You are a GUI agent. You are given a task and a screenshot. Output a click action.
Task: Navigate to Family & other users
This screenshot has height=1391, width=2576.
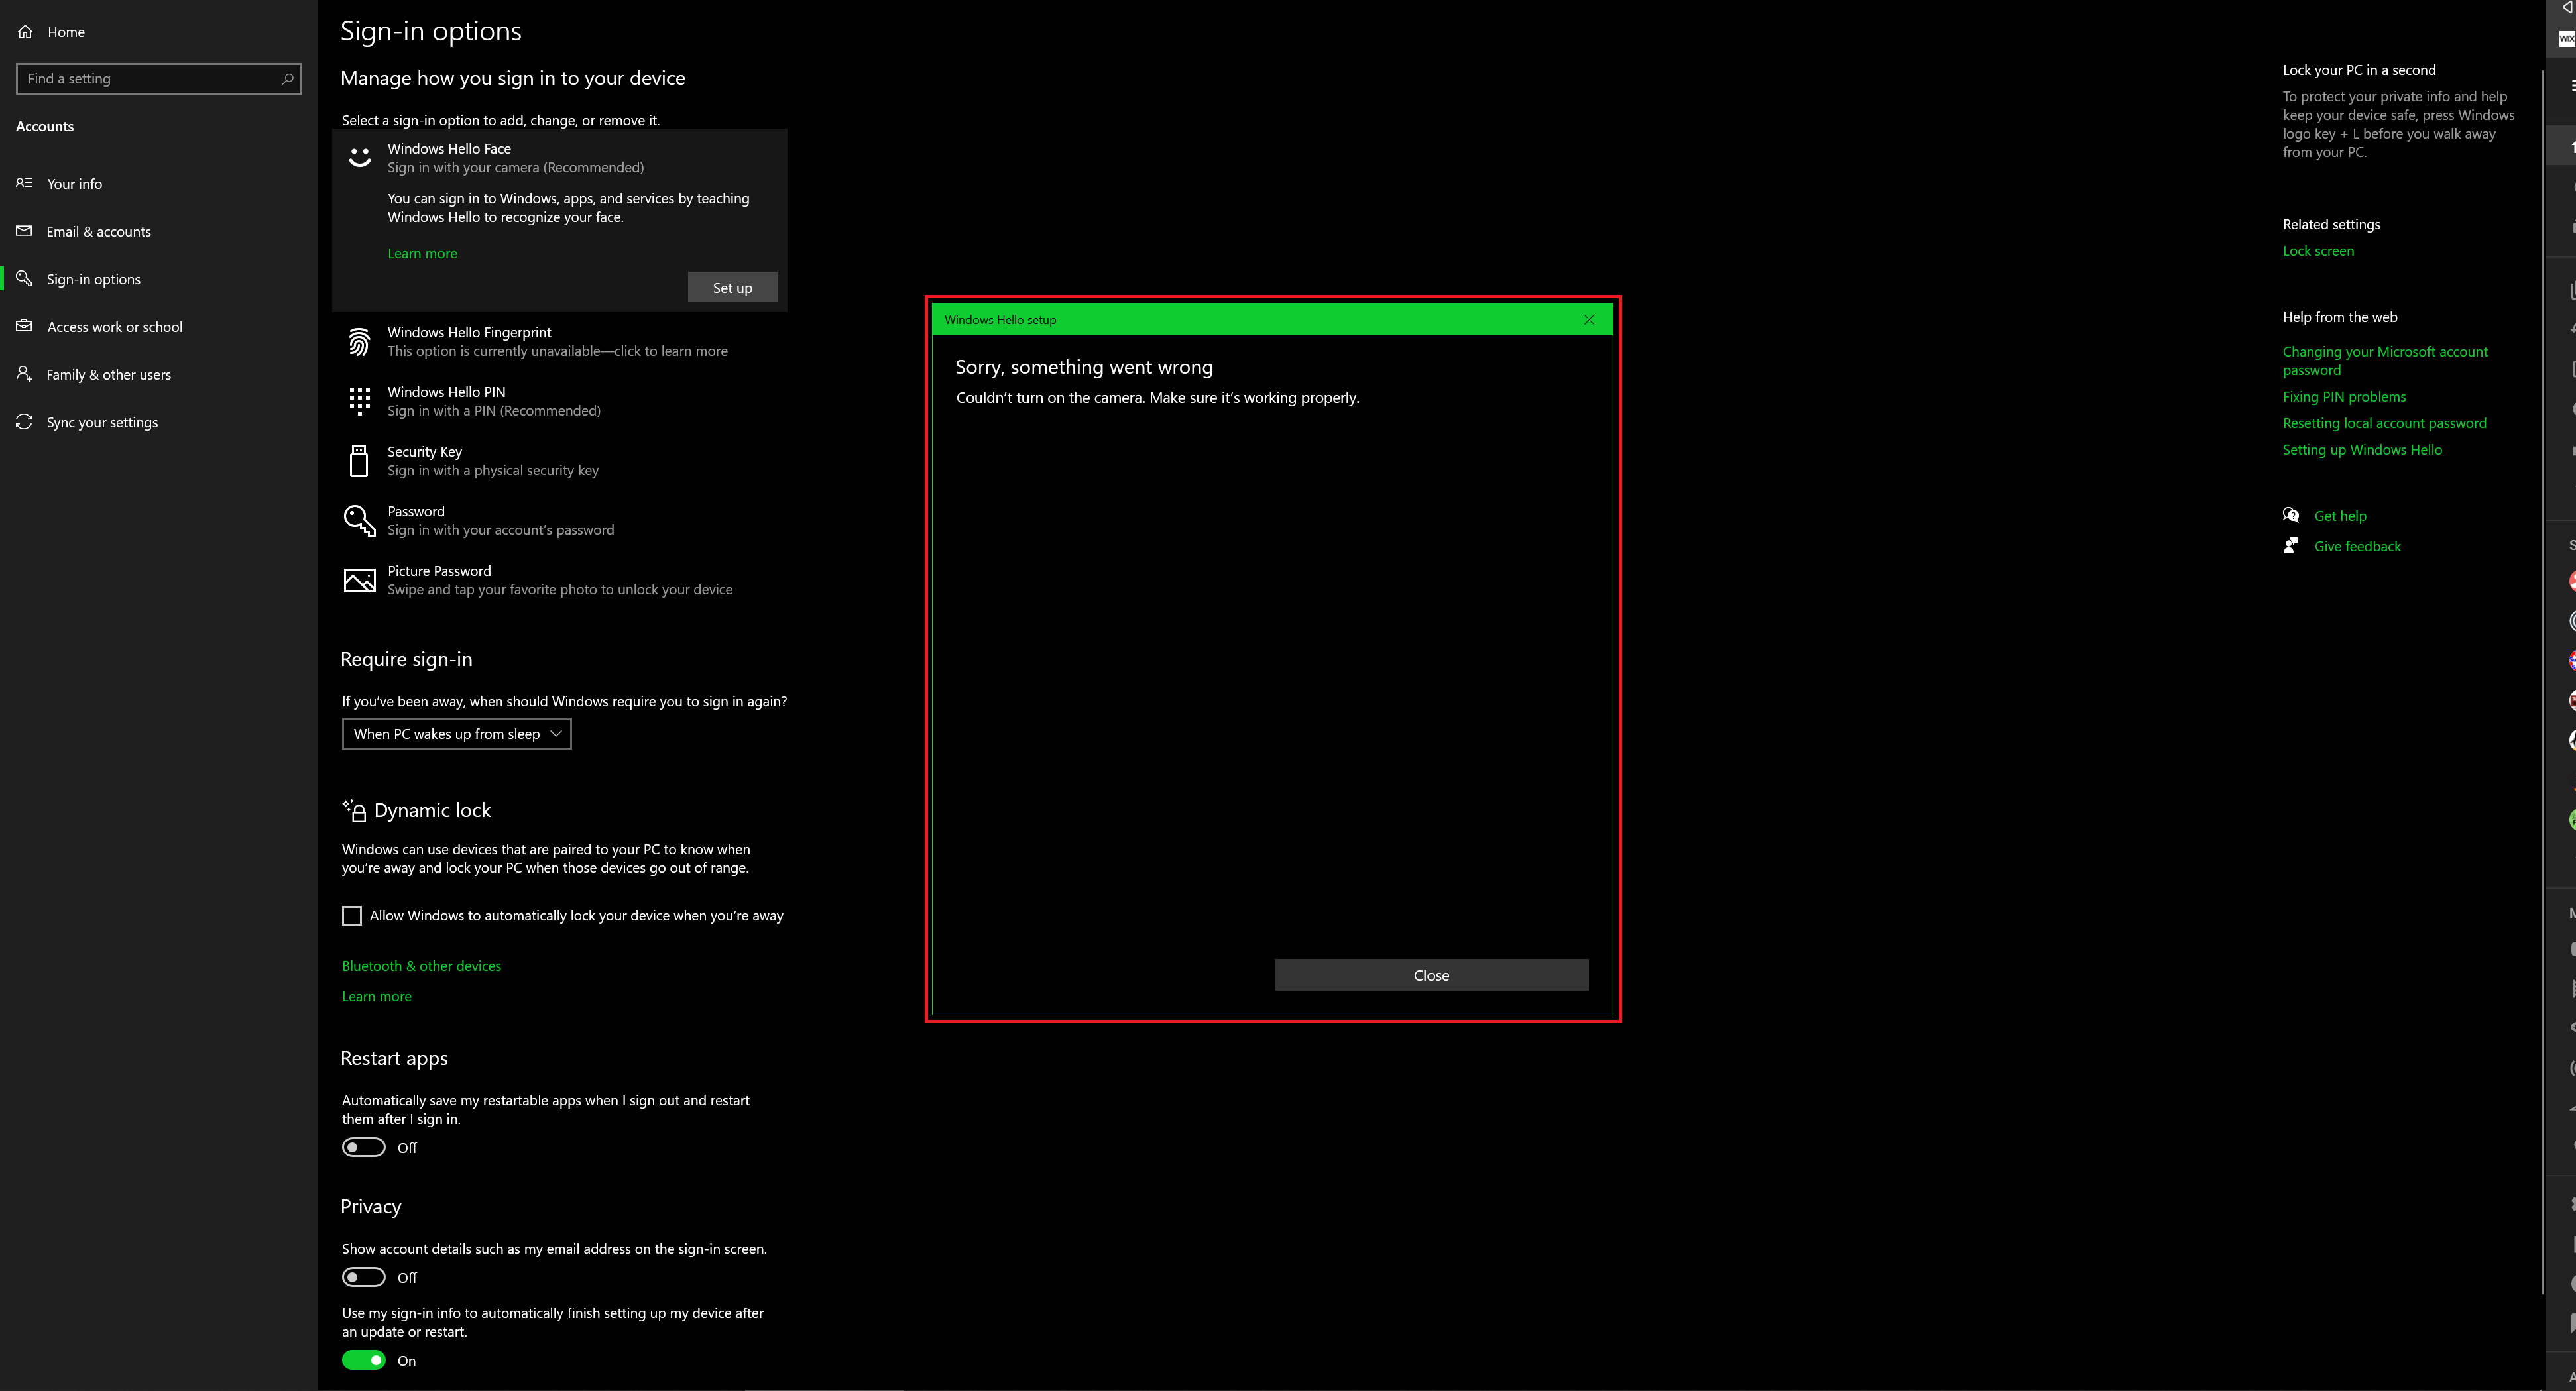[x=110, y=374]
